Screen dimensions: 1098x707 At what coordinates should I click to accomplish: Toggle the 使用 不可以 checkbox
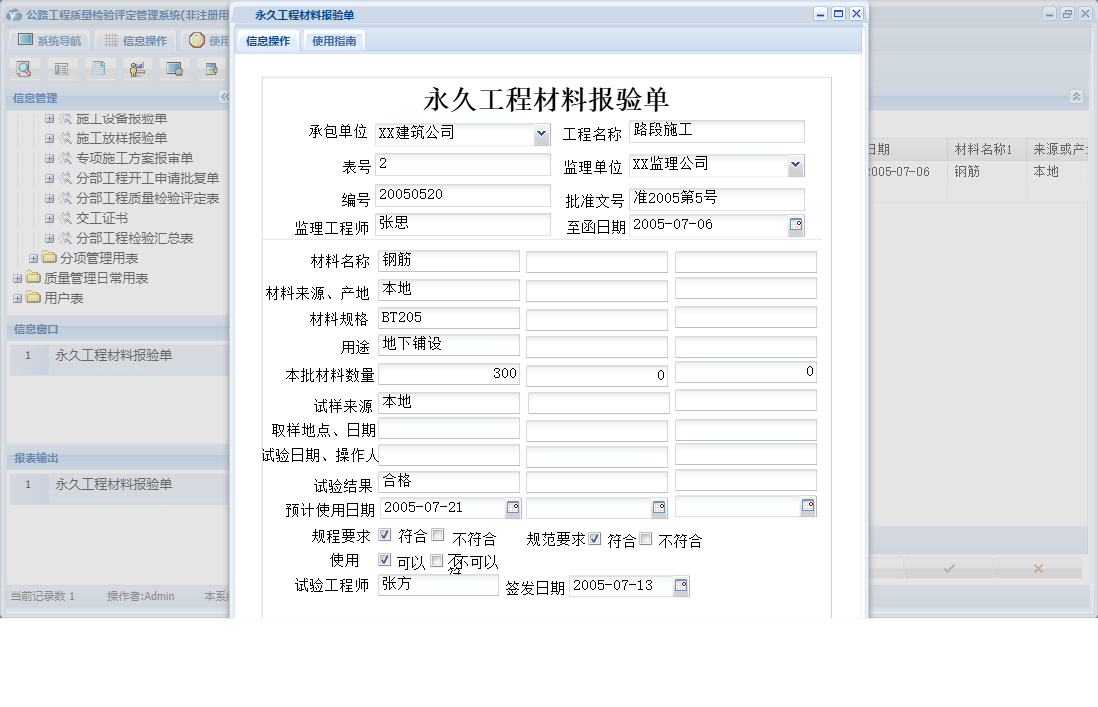(434, 558)
